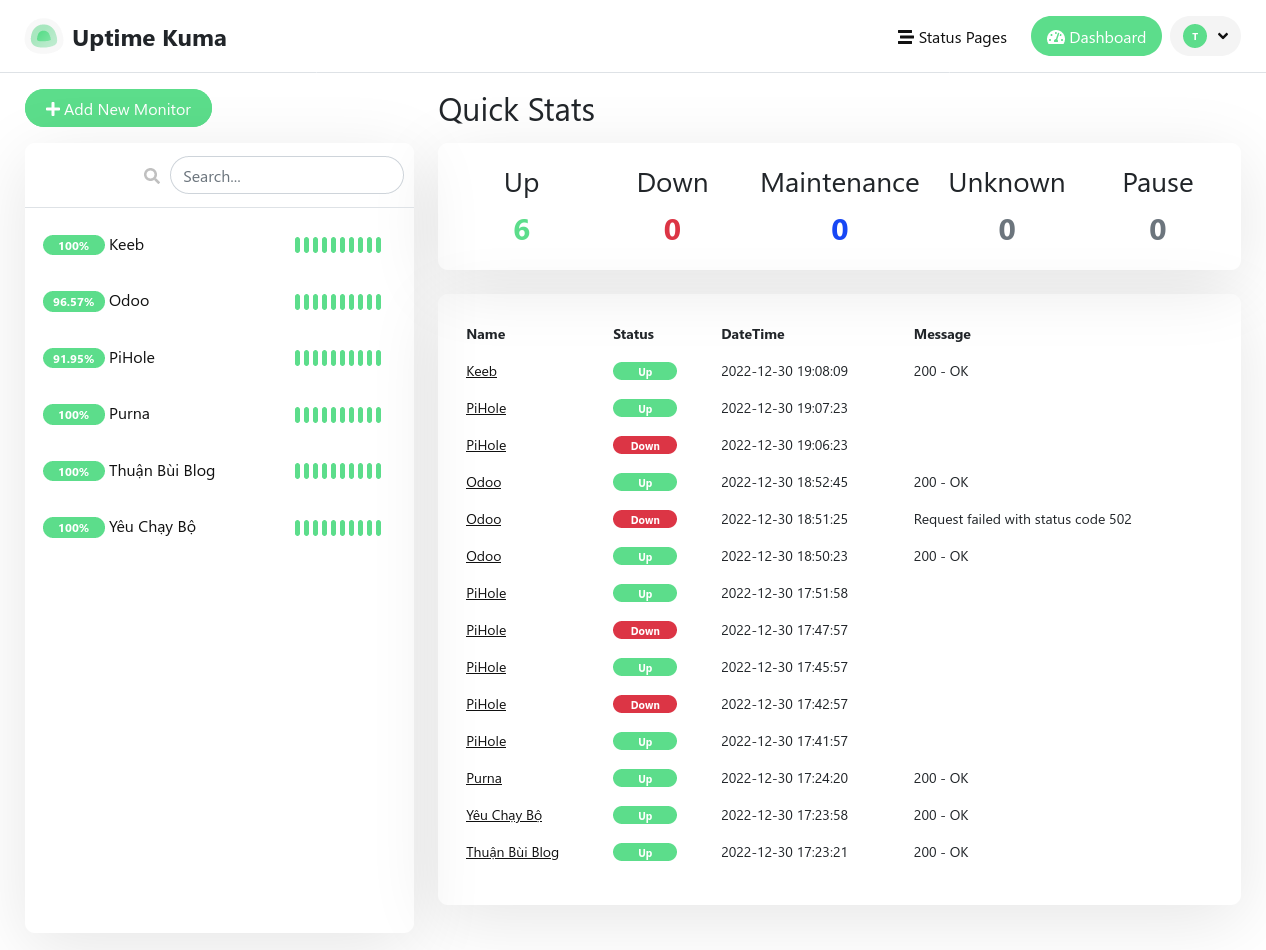
Task: Open Thuận Bùi Blog link in table
Action: point(512,852)
